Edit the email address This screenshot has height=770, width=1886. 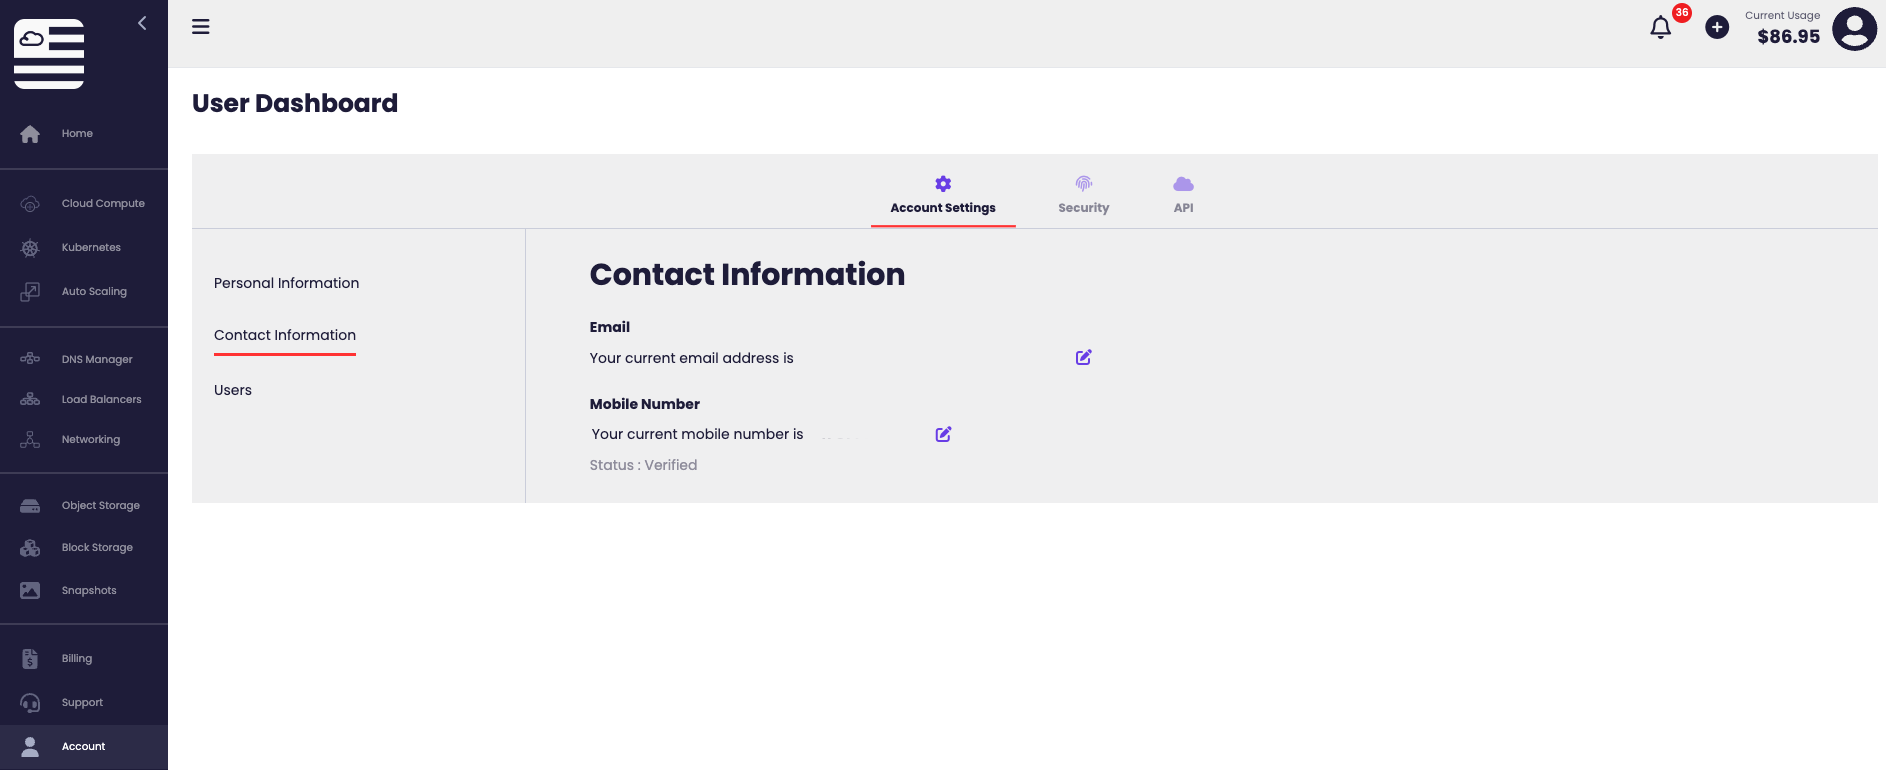click(x=1083, y=358)
